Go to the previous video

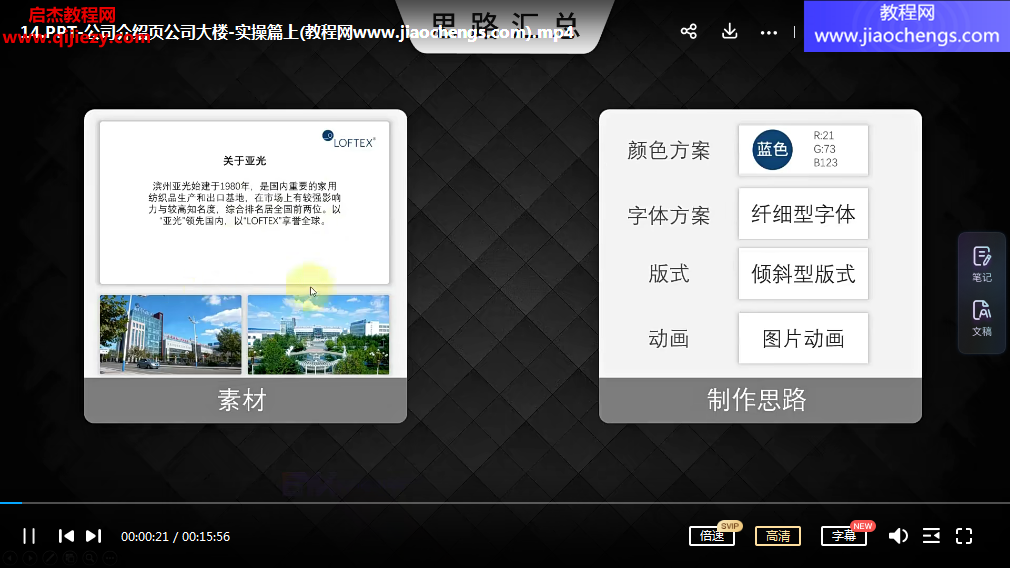click(66, 536)
